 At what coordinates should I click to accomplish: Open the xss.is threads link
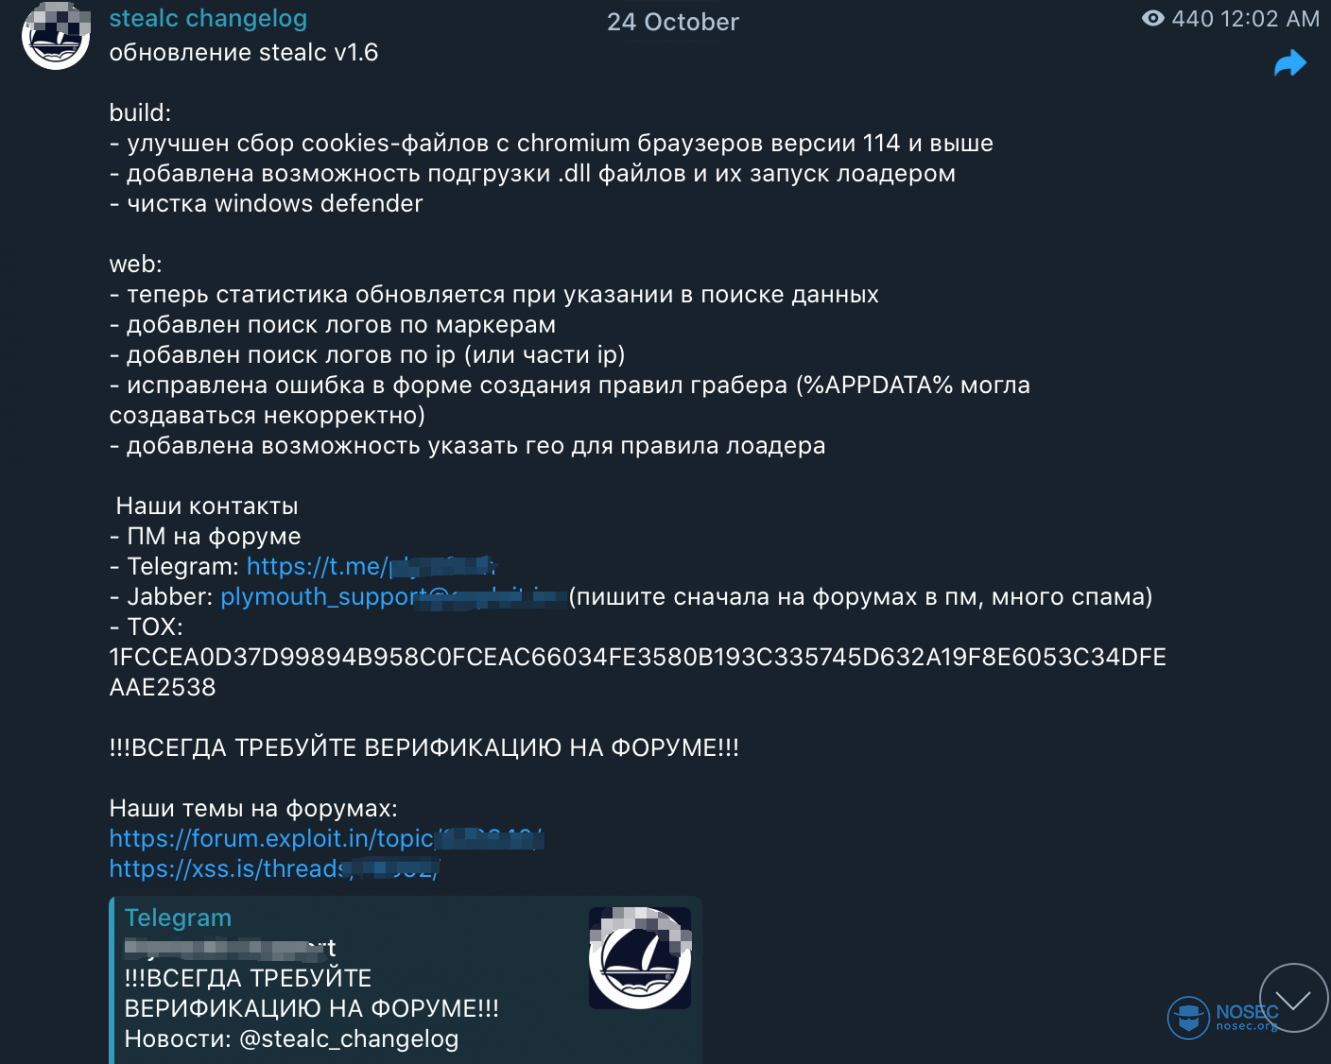(274, 869)
